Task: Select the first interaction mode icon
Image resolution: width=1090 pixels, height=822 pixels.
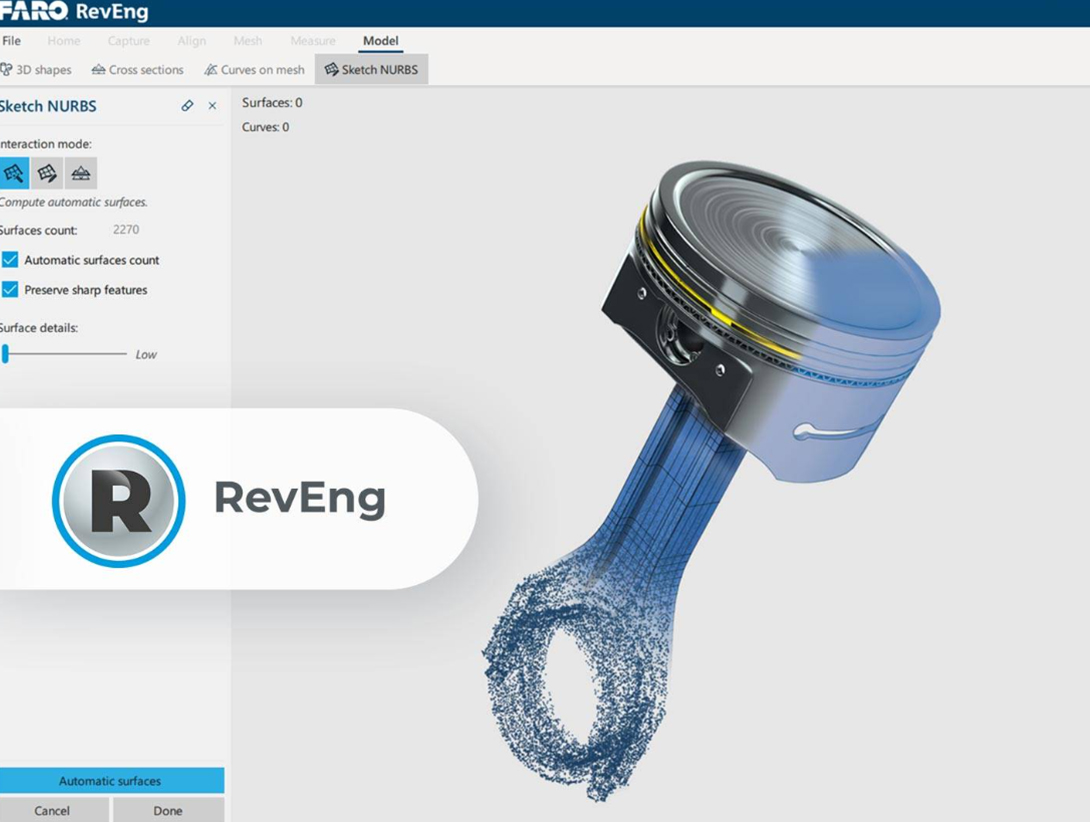Action: point(14,173)
